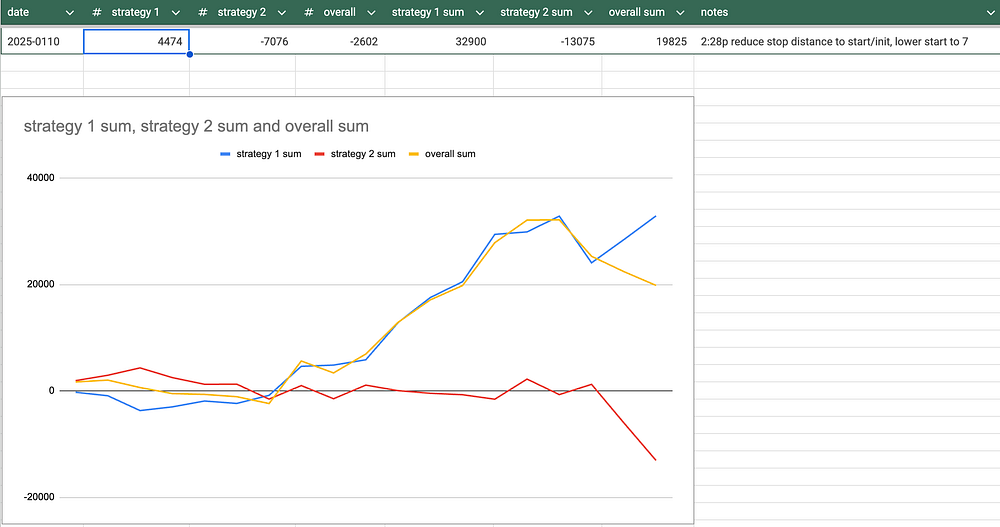This screenshot has height=527, width=1000.
Task: Click the number-type icon beside overall header
Action: [x=309, y=12]
